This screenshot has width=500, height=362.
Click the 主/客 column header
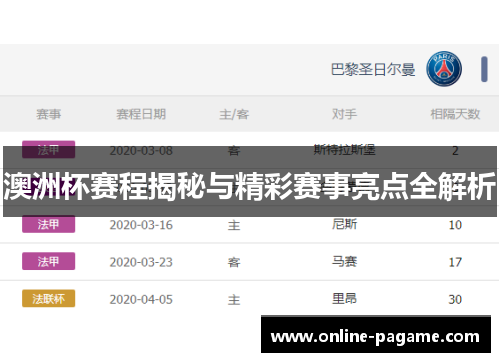(x=234, y=114)
